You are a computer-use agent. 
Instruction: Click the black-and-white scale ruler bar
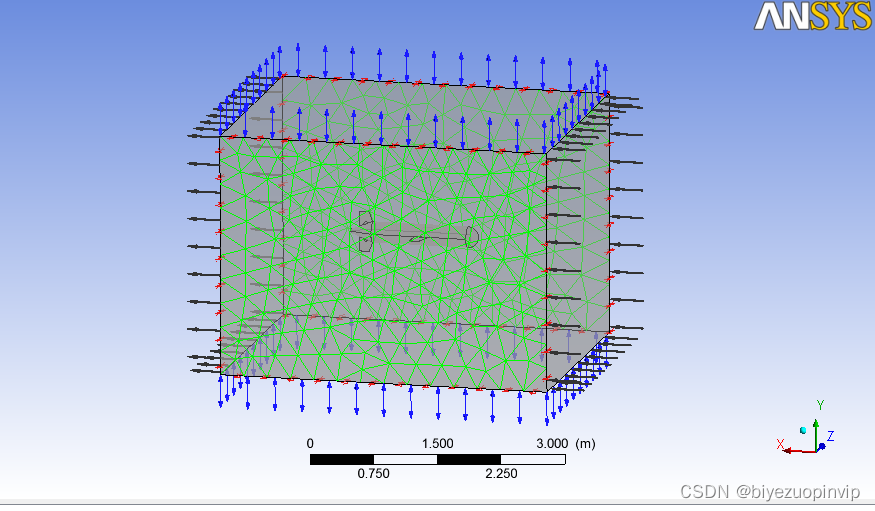[437, 459]
